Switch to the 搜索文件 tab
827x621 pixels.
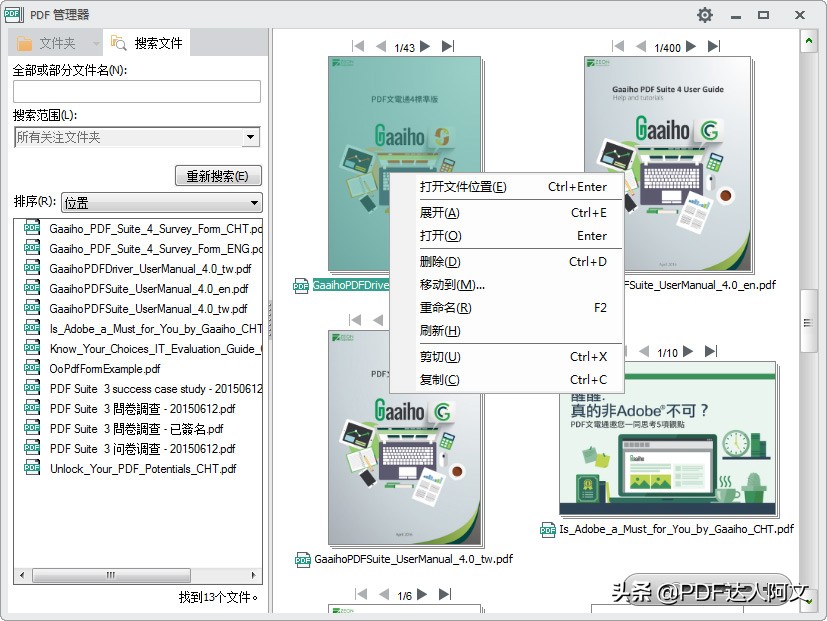[x=147, y=43]
